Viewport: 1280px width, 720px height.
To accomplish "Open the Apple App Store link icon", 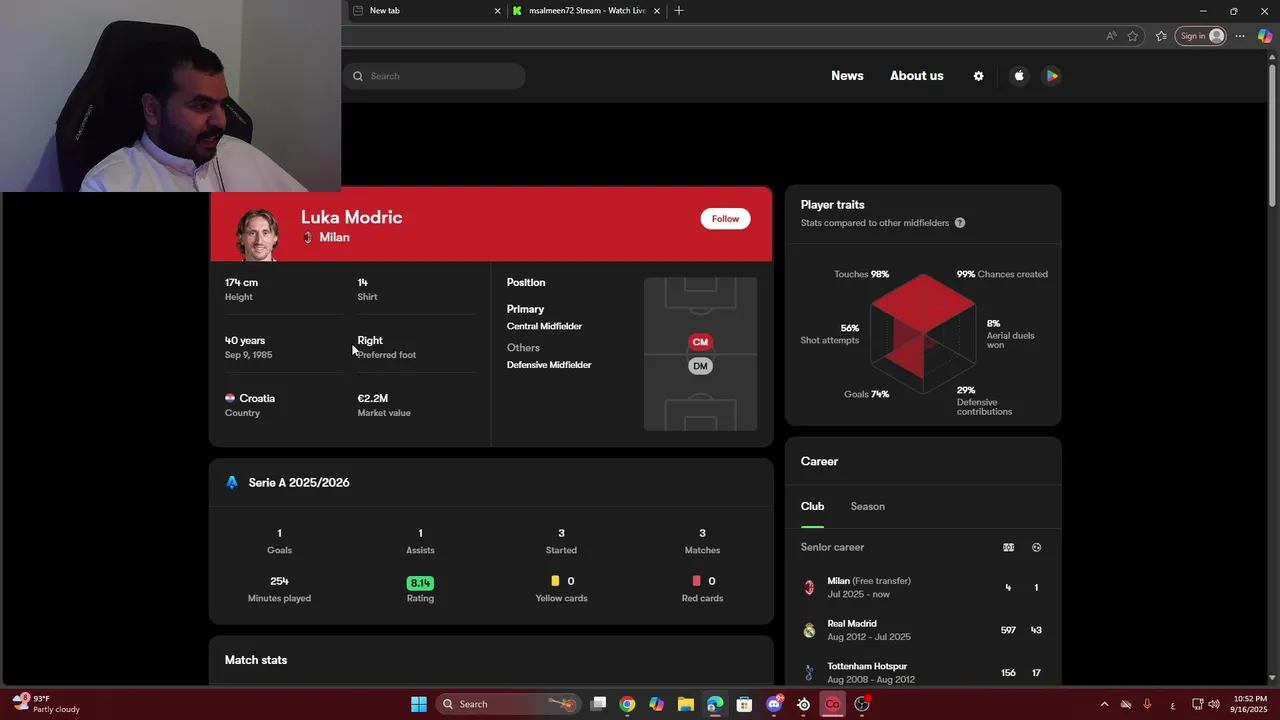I will pos(1019,76).
